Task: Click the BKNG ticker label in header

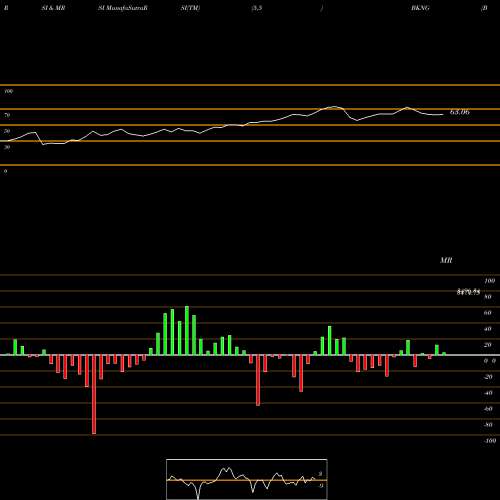Action: pos(420,8)
